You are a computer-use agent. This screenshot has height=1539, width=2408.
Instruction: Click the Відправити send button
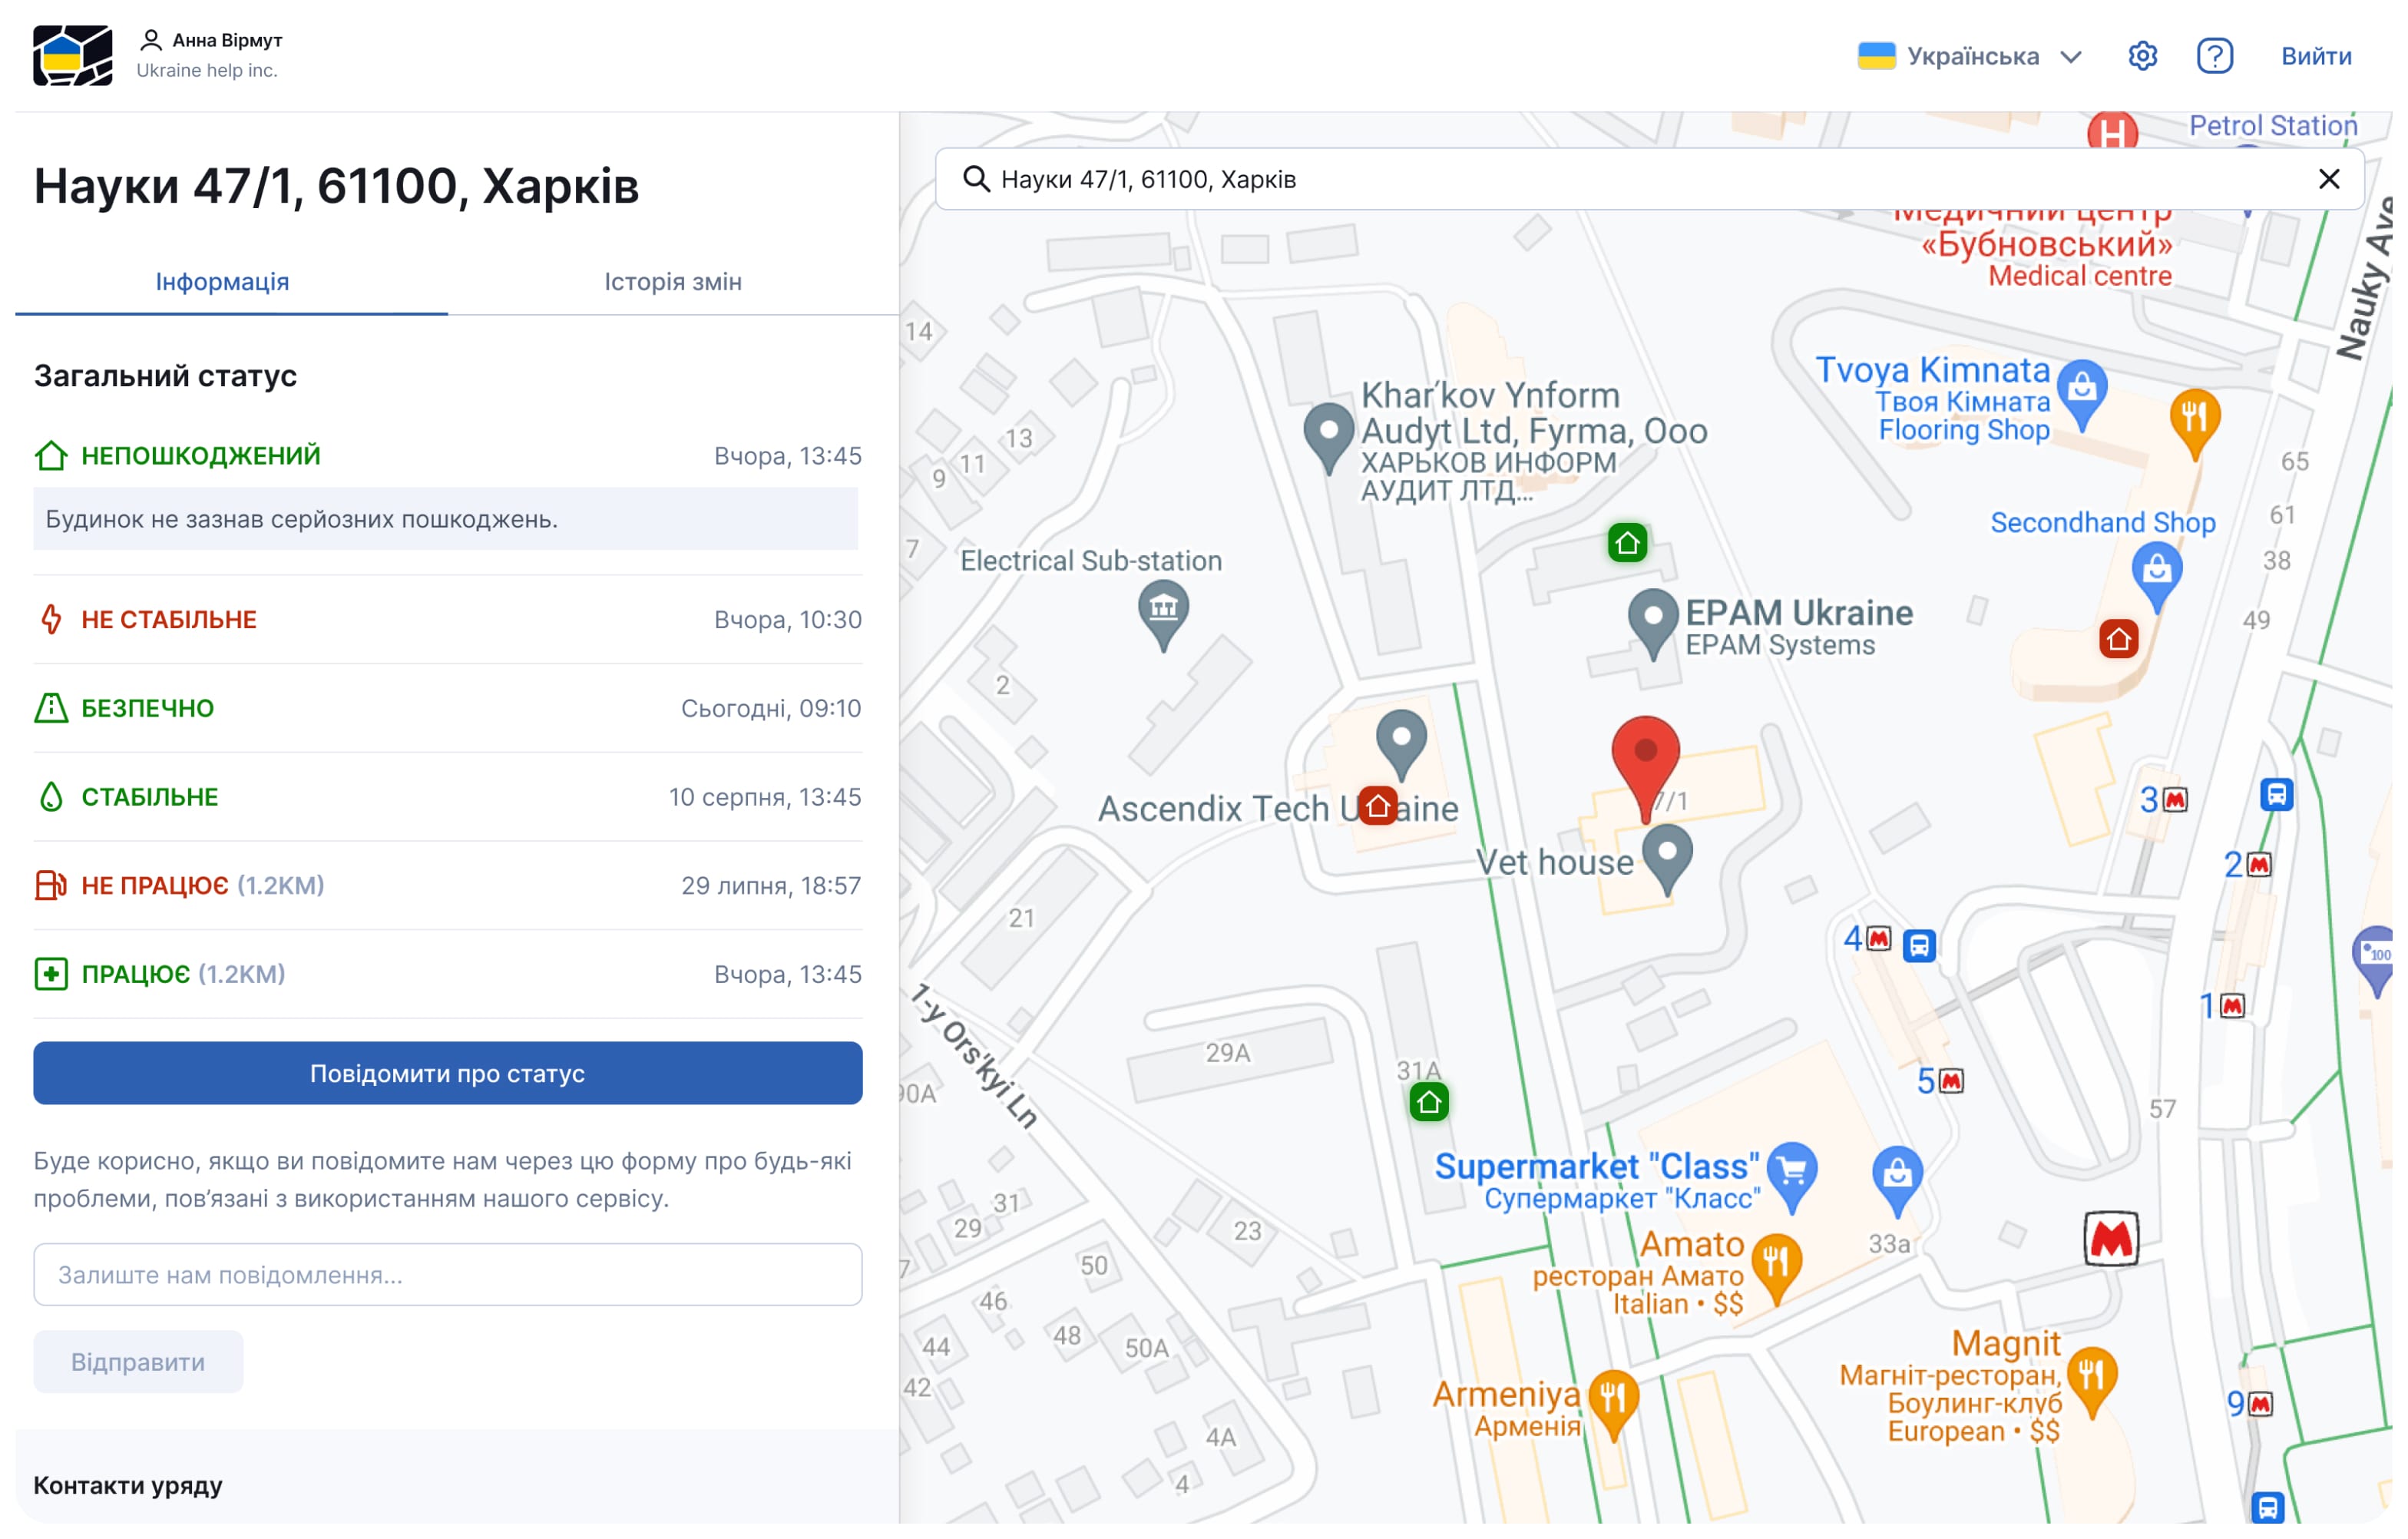tap(138, 1361)
